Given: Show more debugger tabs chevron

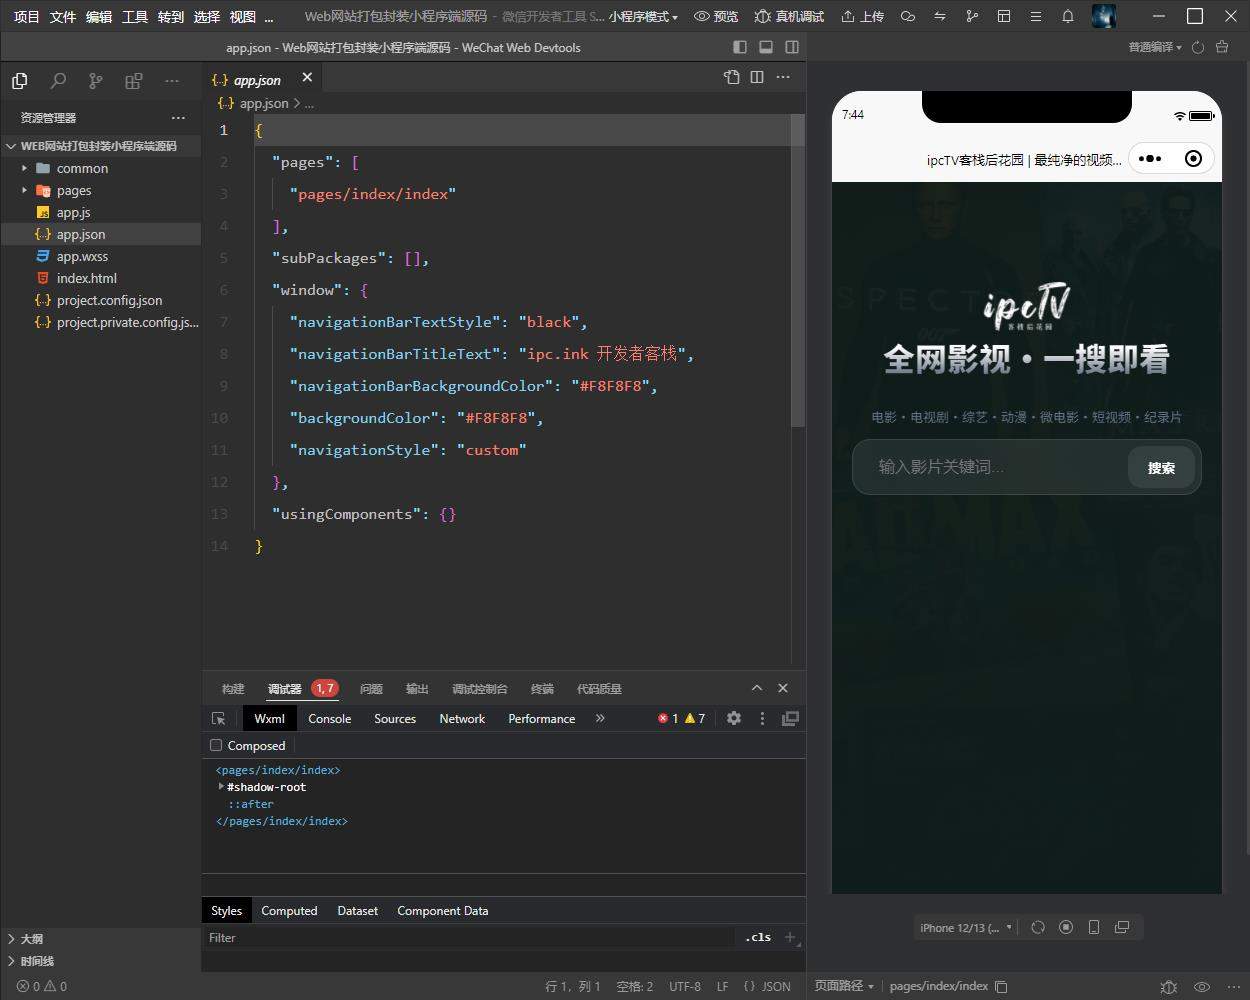Looking at the screenshot, I should pyautogui.click(x=600, y=718).
